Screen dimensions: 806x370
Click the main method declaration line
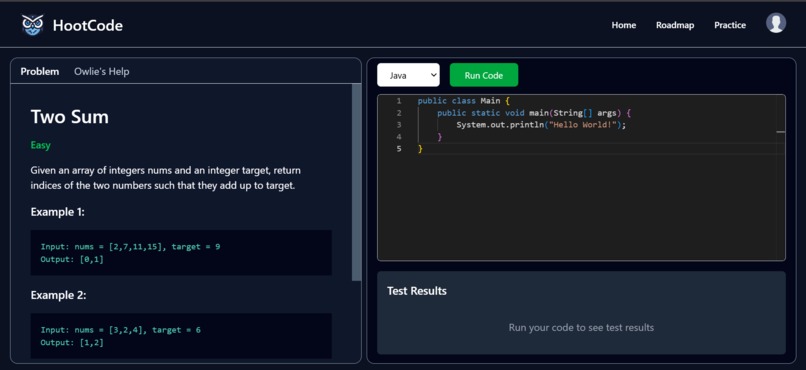click(x=535, y=113)
